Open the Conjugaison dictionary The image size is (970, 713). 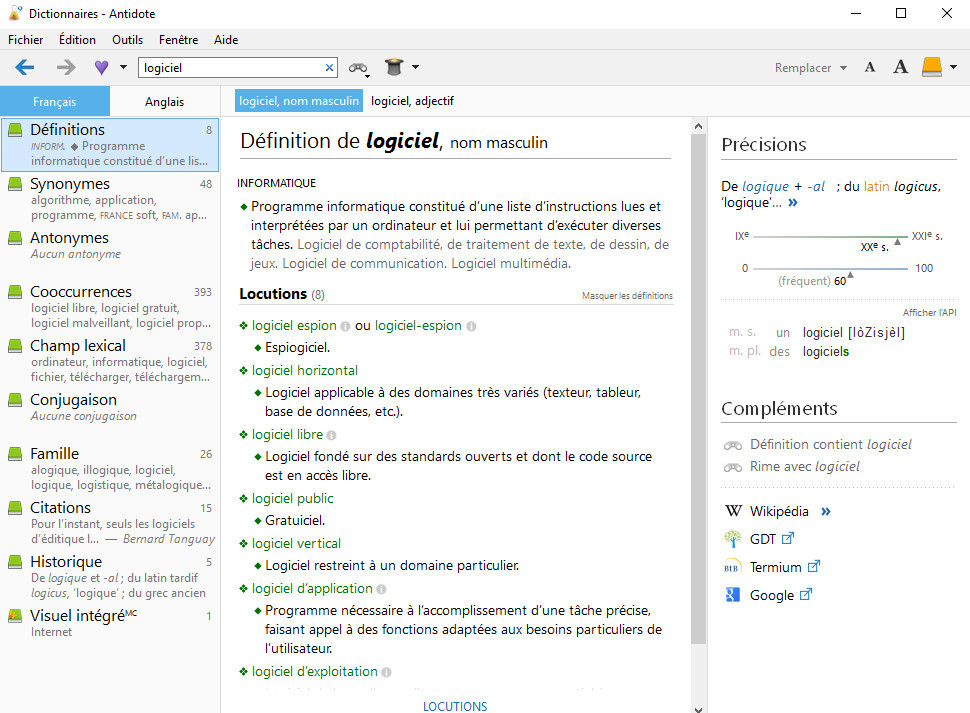110,408
